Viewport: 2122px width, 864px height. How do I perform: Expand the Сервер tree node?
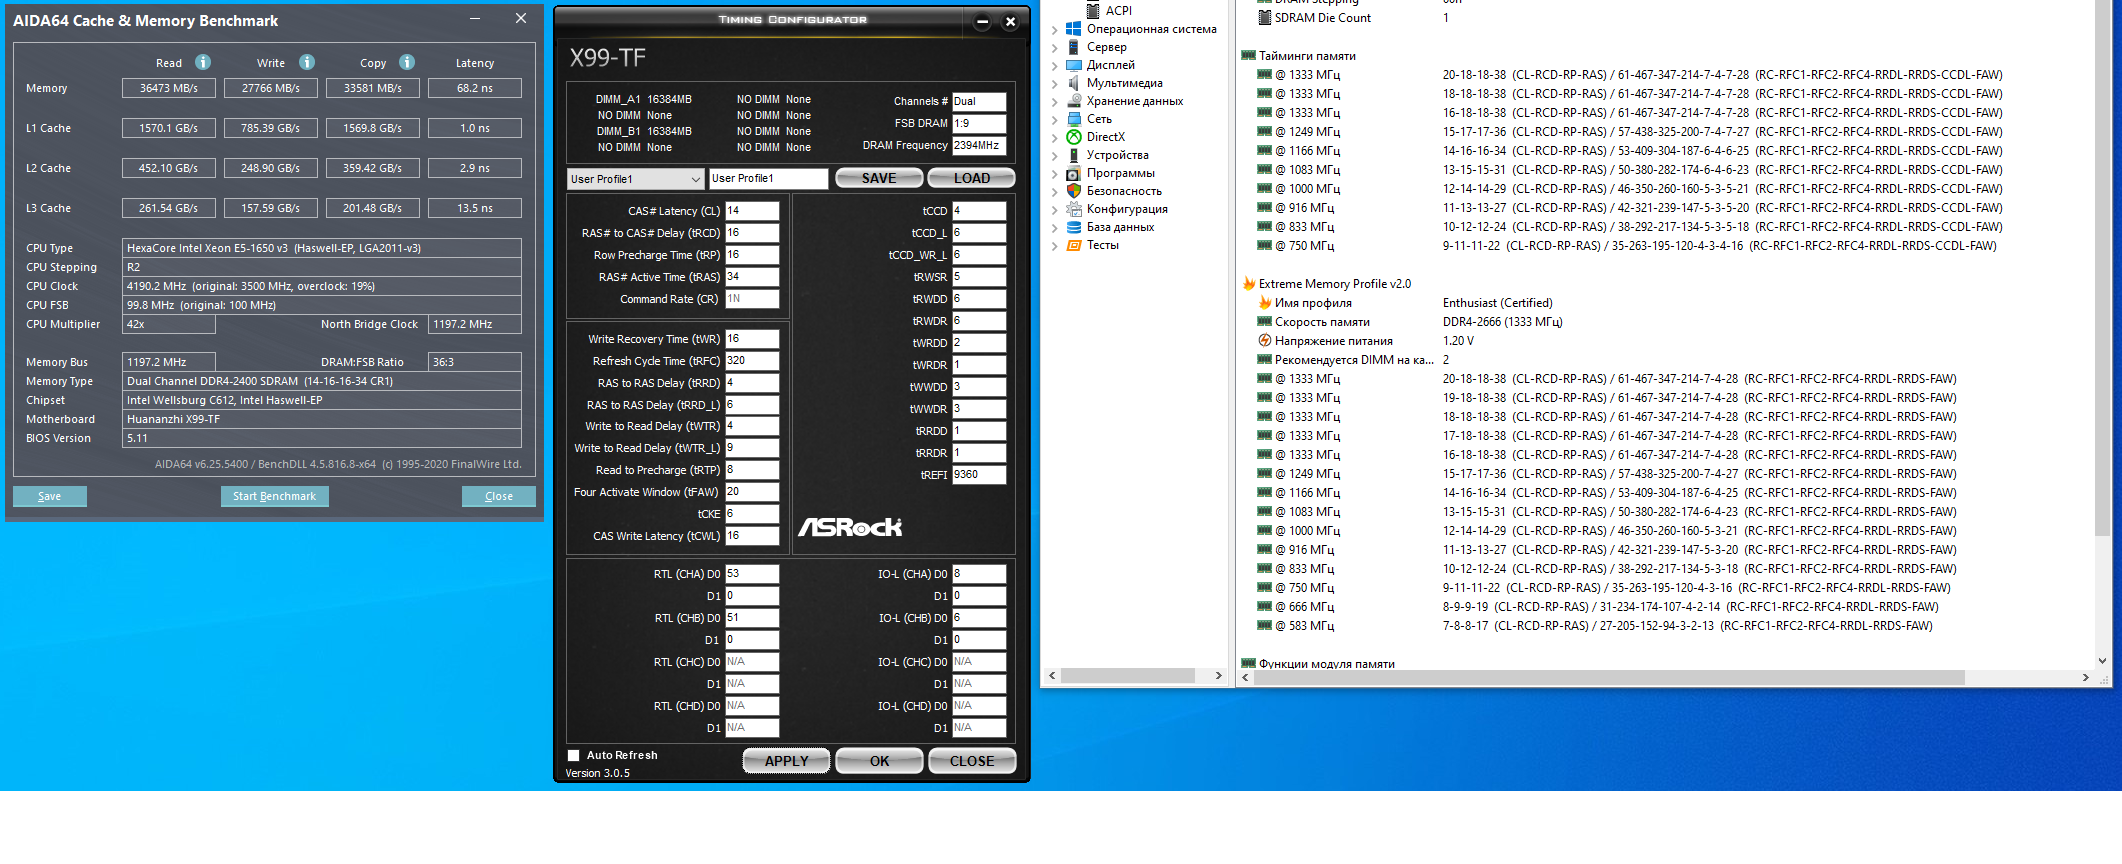click(1054, 48)
